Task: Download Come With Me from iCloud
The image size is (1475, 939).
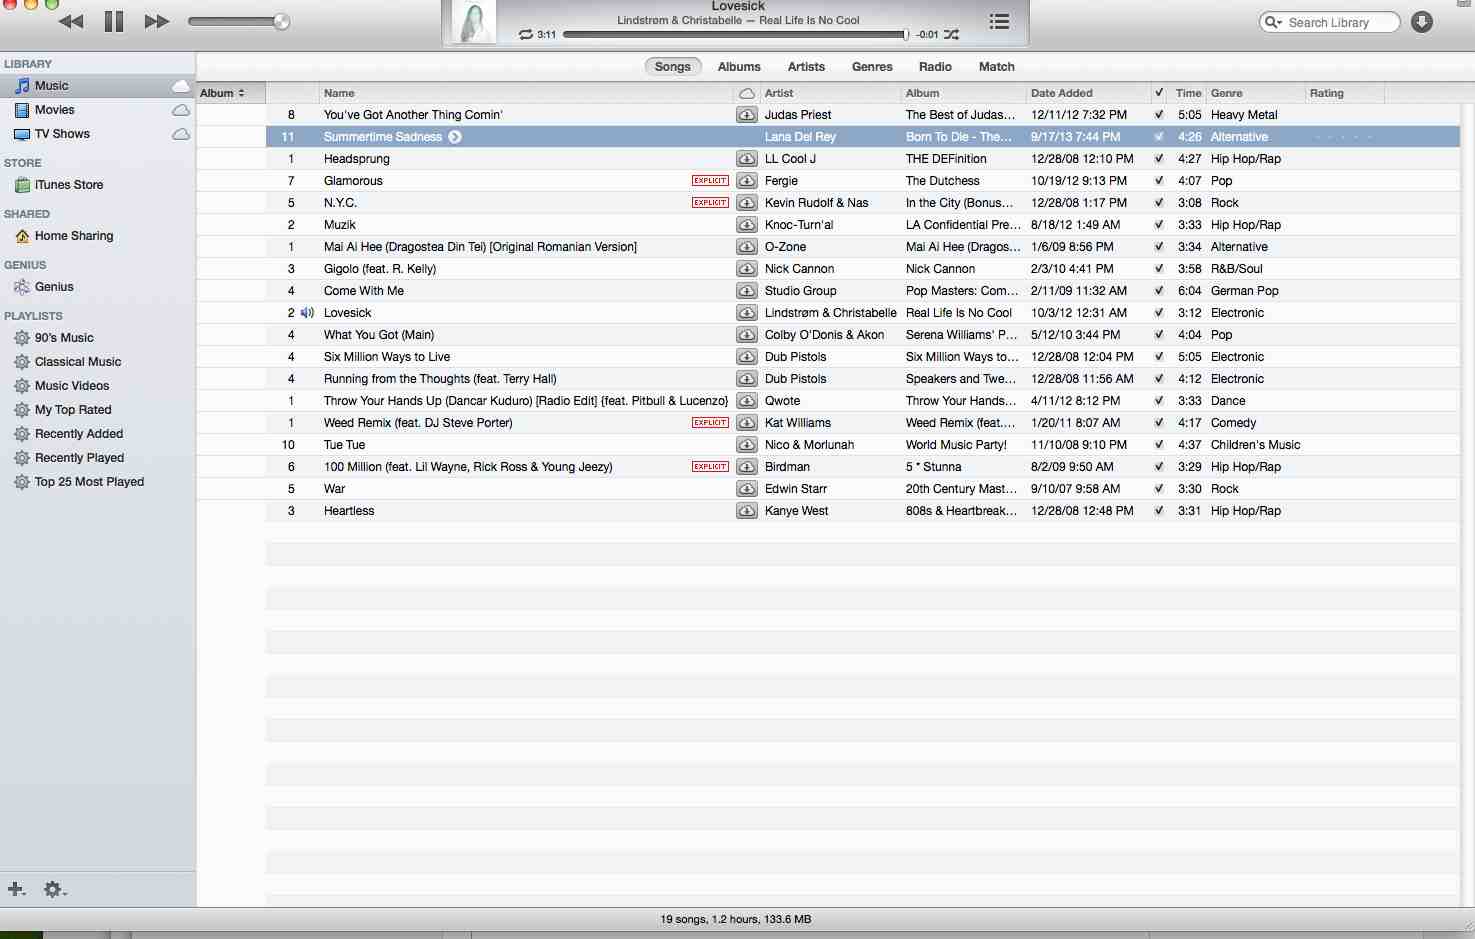Action: pyautogui.click(x=747, y=291)
